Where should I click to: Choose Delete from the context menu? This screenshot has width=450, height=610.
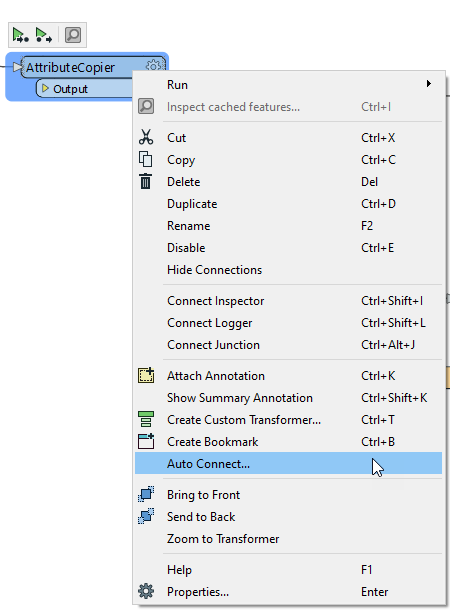tap(288, 182)
